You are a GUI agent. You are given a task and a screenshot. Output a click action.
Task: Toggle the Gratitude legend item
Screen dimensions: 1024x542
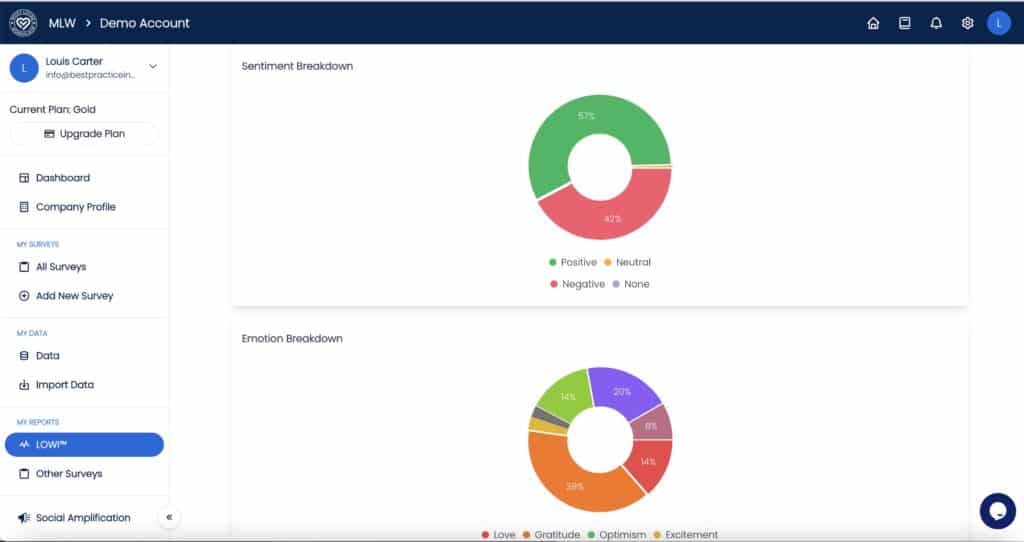551,535
